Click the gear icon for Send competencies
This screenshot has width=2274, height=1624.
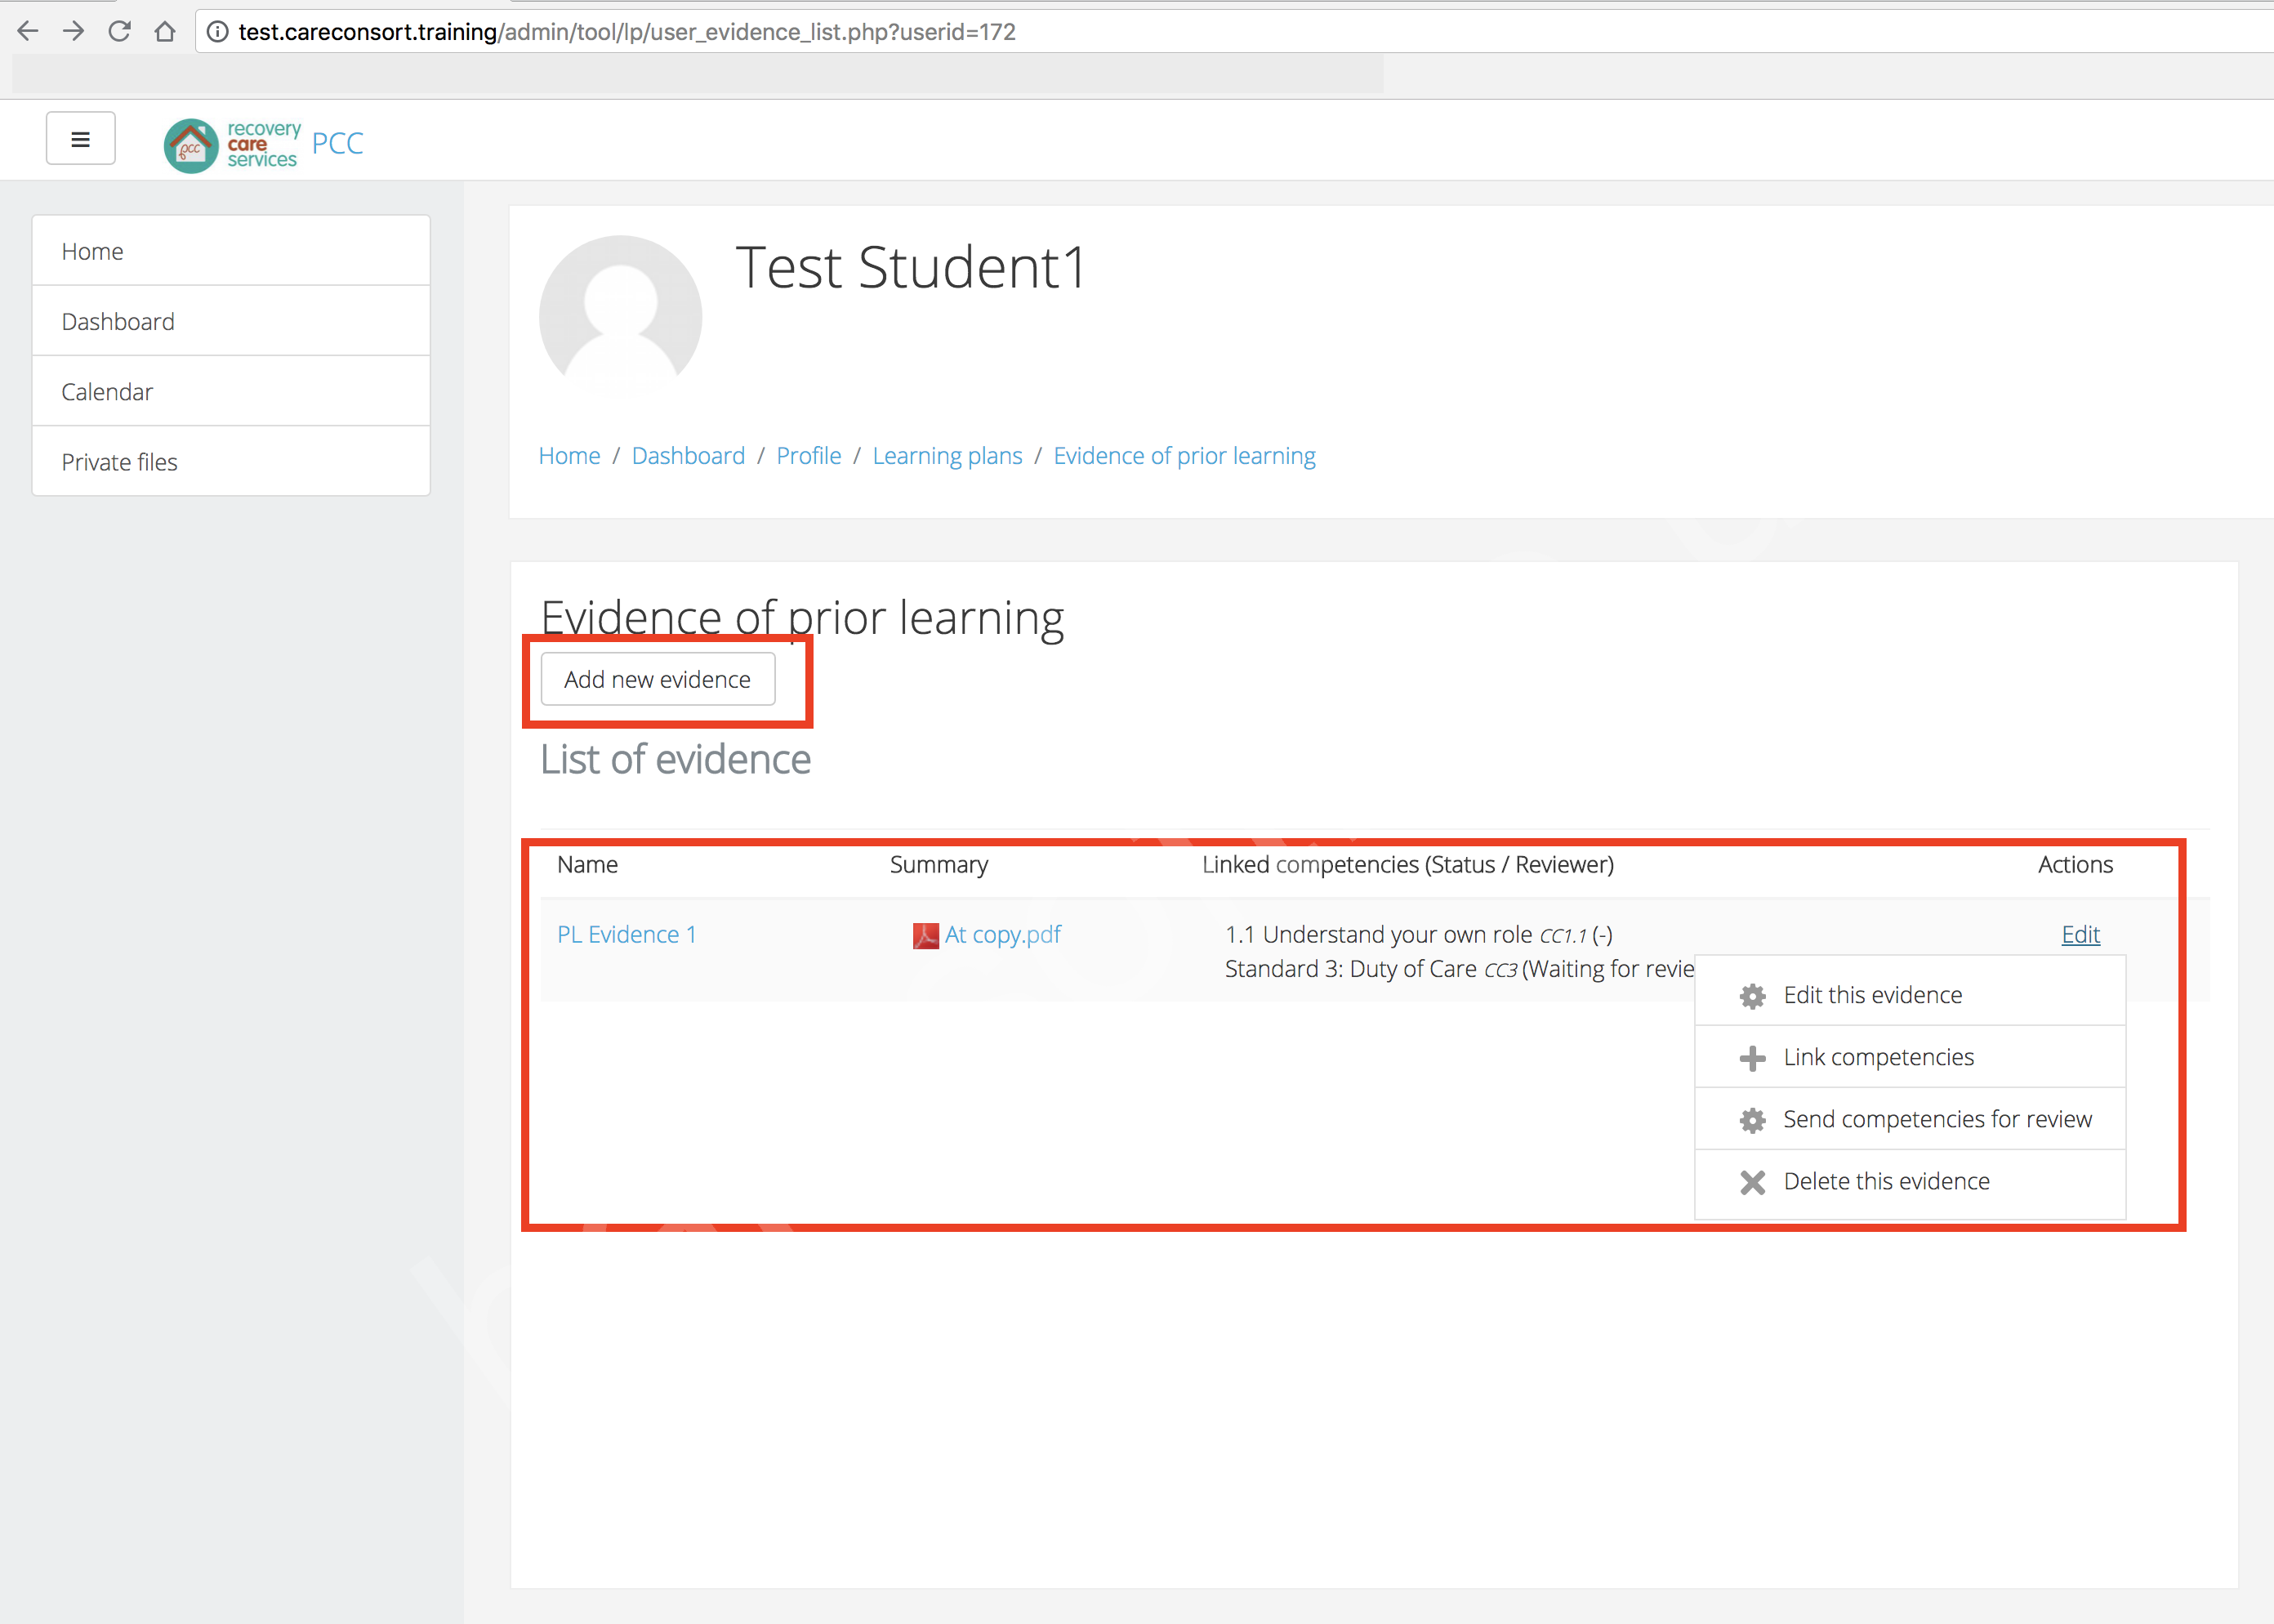tap(1752, 1120)
